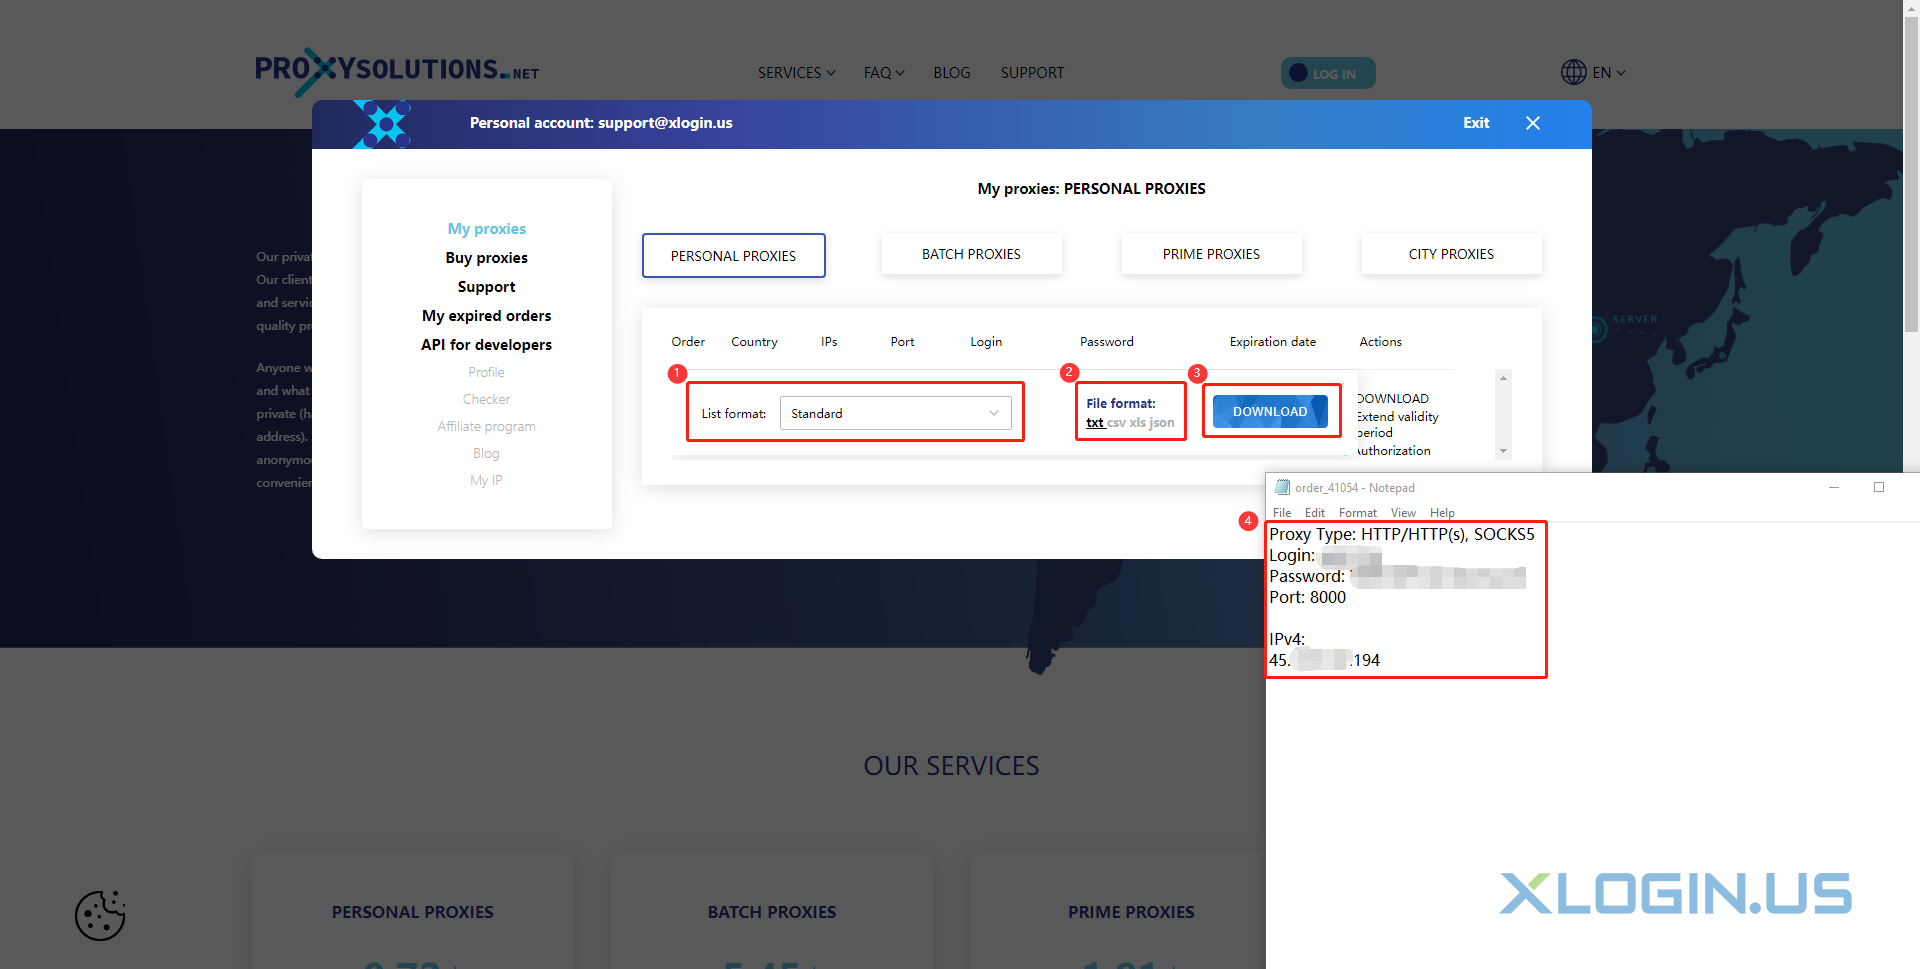This screenshot has width=1920, height=969.
Task: Click the scroll down arrow in proxy table
Action: (x=1503, y=451)
